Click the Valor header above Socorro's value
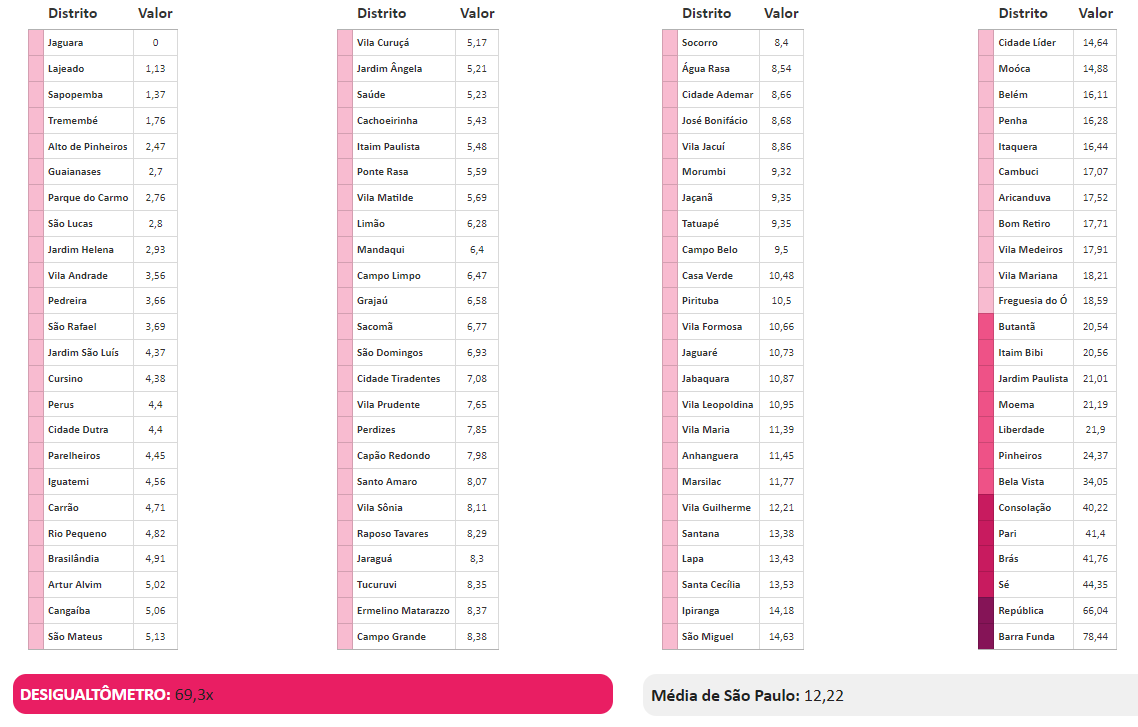 click(781, 14)
